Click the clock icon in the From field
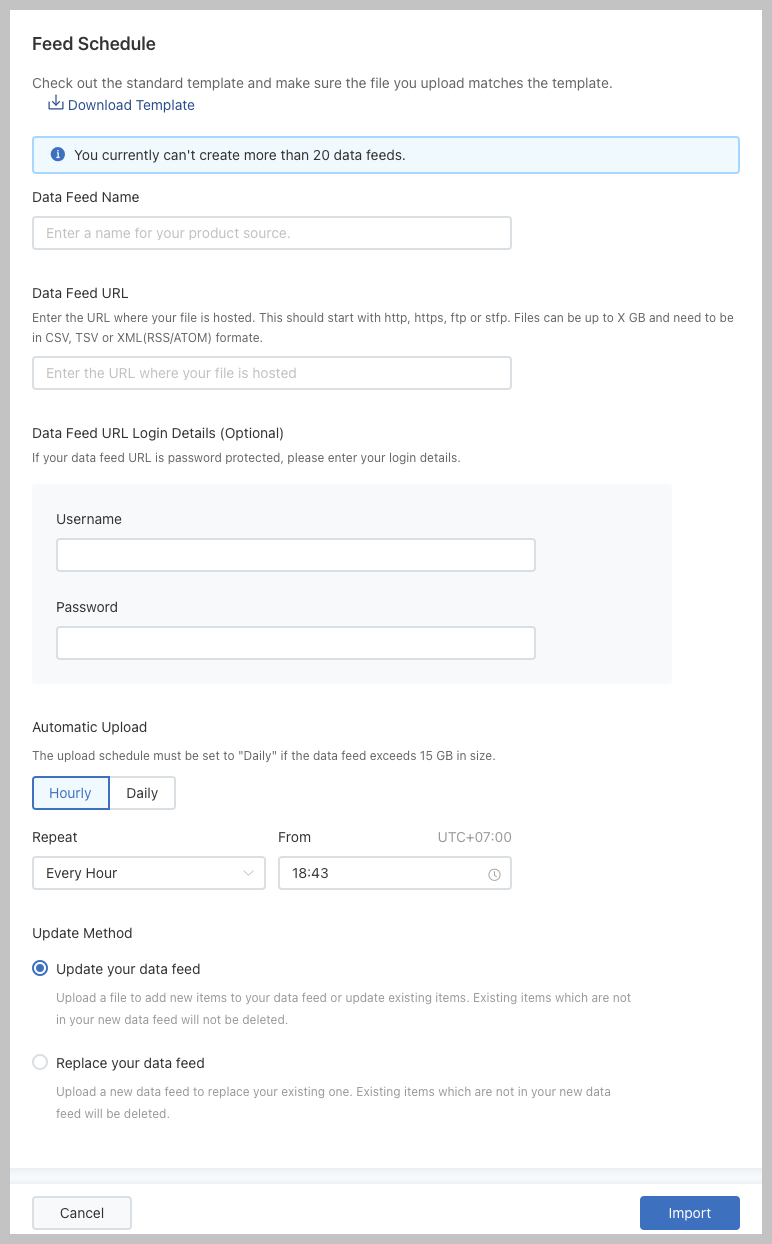 pos(494,874)
